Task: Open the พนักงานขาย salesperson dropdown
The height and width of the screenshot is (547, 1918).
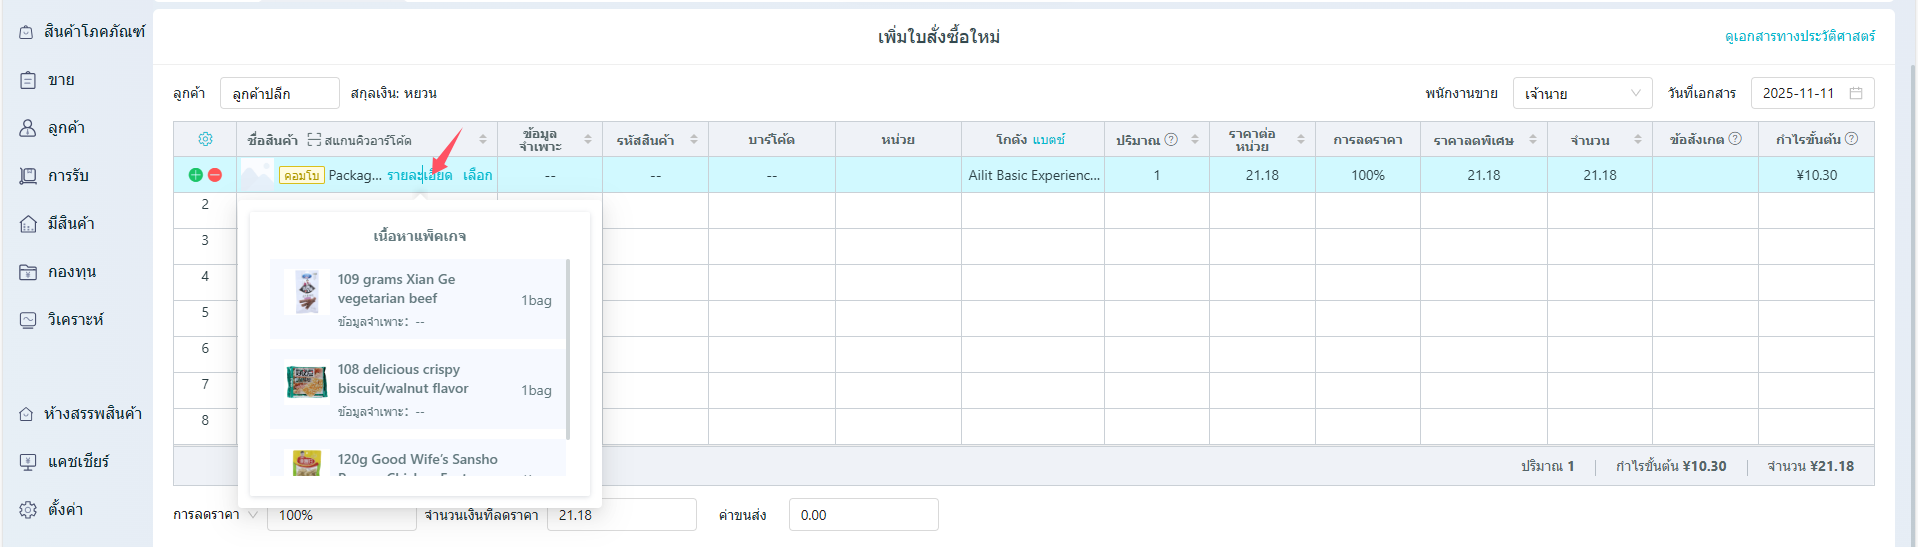Action: [x=1582, y=93]
